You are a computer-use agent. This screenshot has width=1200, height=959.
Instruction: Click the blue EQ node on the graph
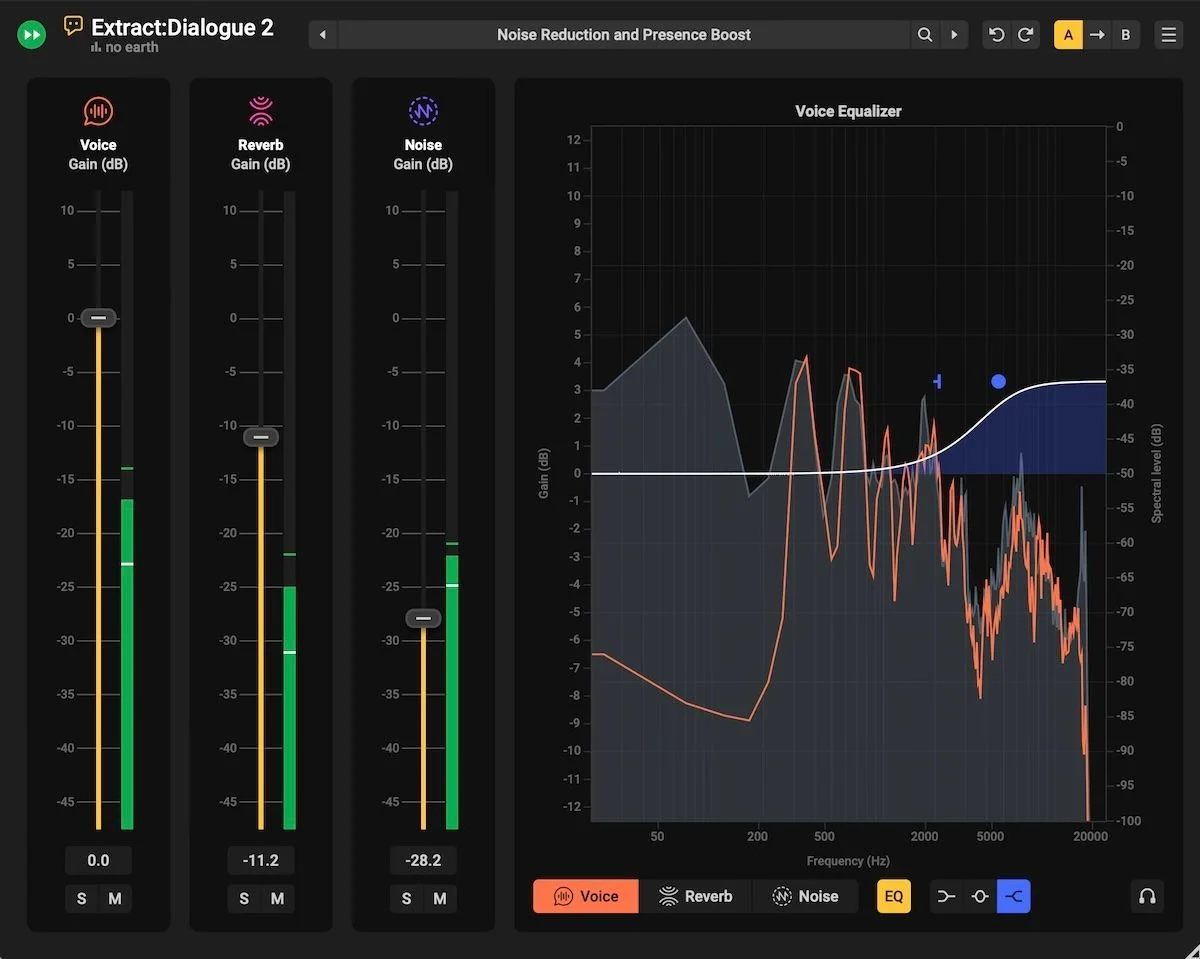click(x=998, y=381)
